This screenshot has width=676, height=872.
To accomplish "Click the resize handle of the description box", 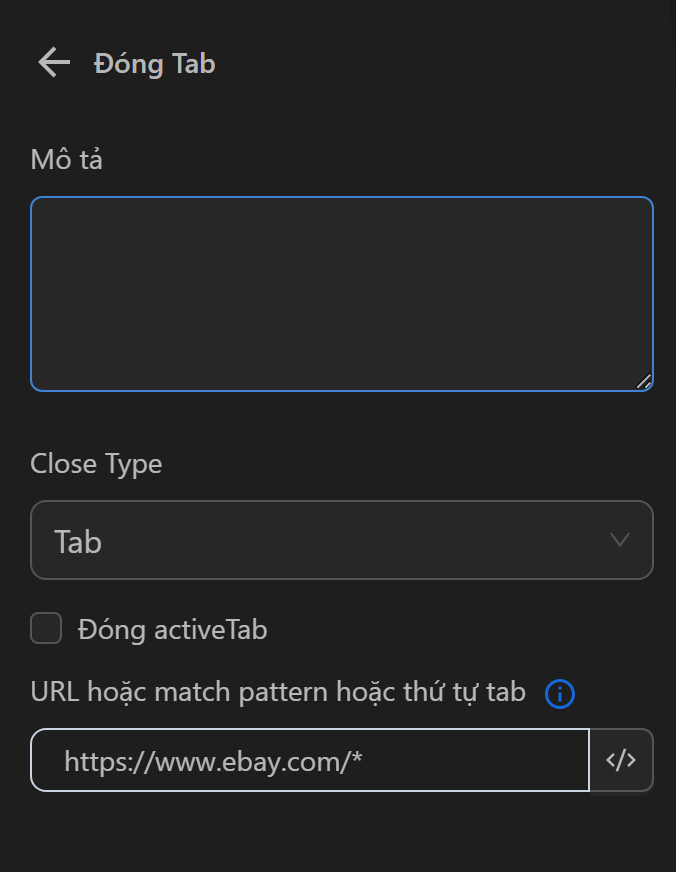I will [x=645, y=381].
